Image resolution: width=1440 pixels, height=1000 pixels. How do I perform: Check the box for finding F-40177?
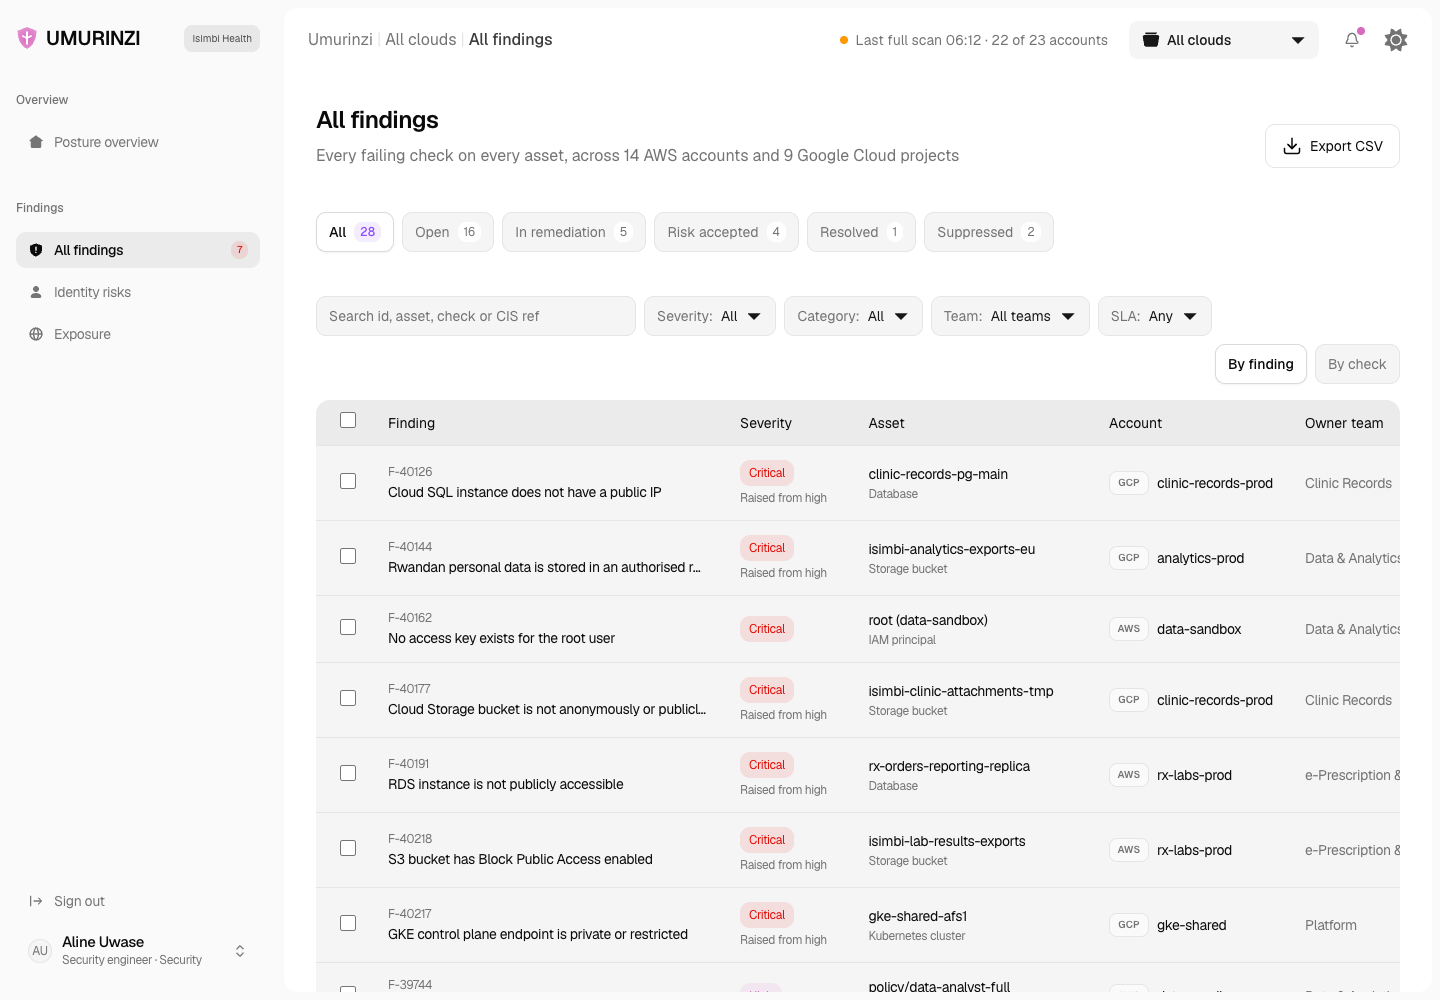[348, 698]
